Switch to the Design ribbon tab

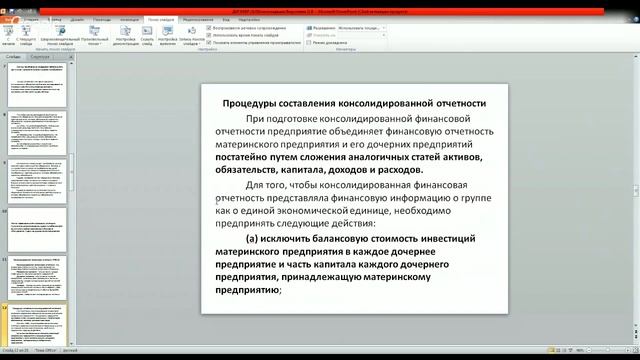pos(77,20)
